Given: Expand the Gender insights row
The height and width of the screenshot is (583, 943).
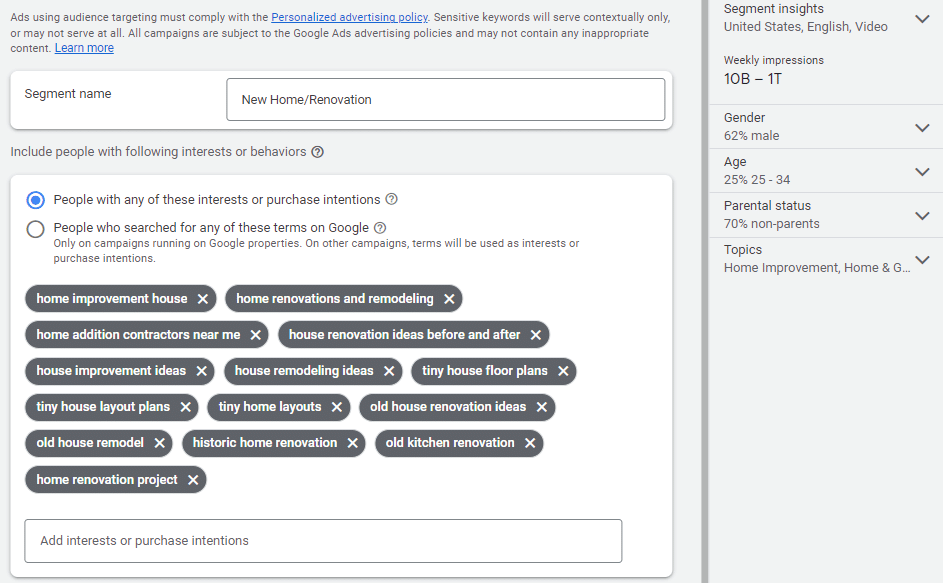Looking at the screenshot, I should pyautogui.click(x=922, y=127).
